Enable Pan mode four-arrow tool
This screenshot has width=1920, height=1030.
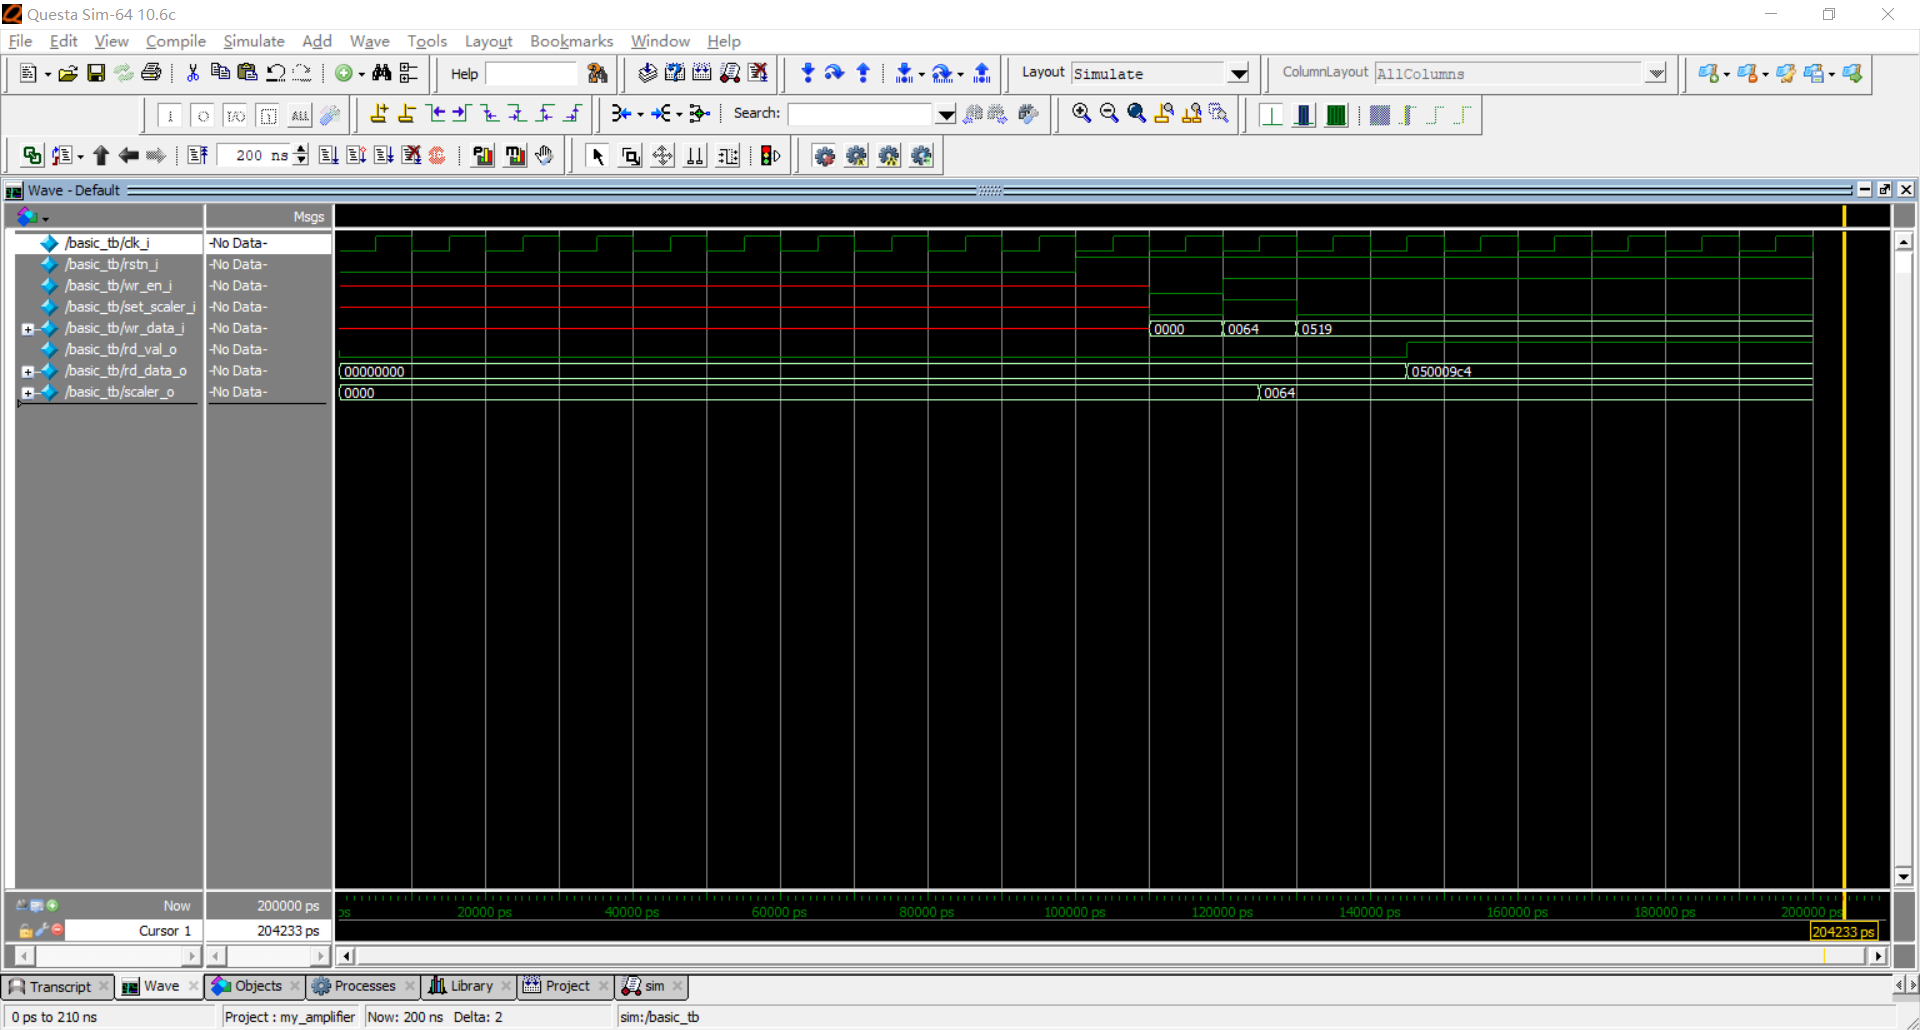pos(662,155)
